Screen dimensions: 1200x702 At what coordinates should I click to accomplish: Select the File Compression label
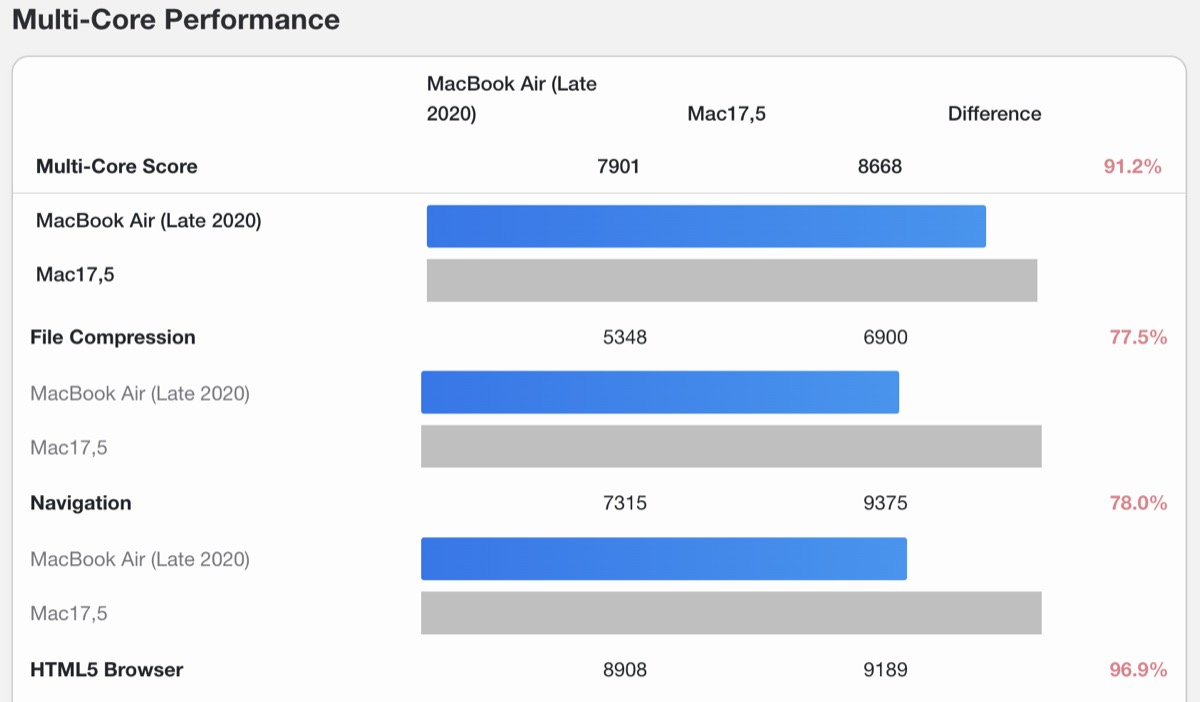point(113,337)
